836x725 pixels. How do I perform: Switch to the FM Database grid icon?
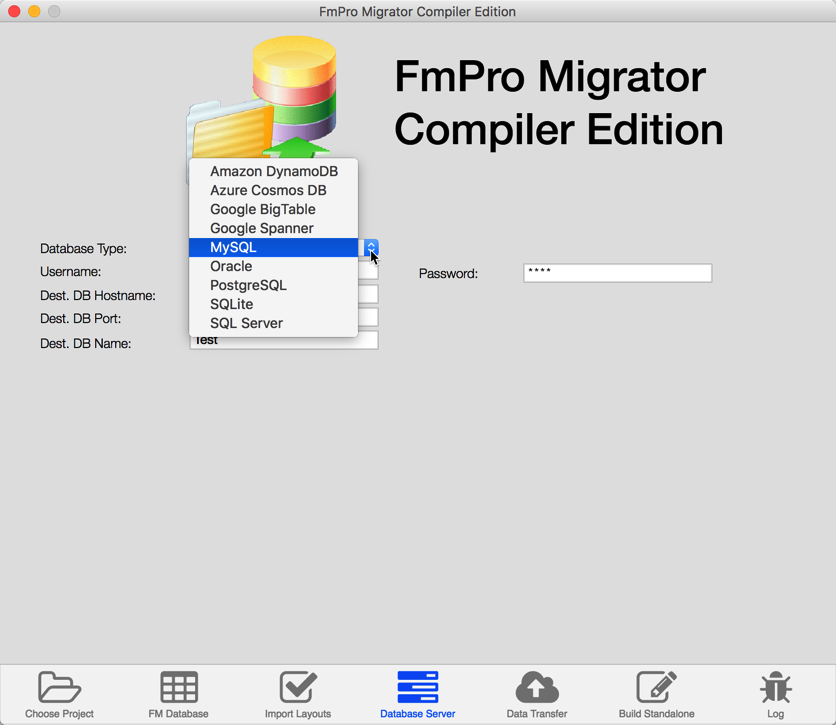click(179, 687)
